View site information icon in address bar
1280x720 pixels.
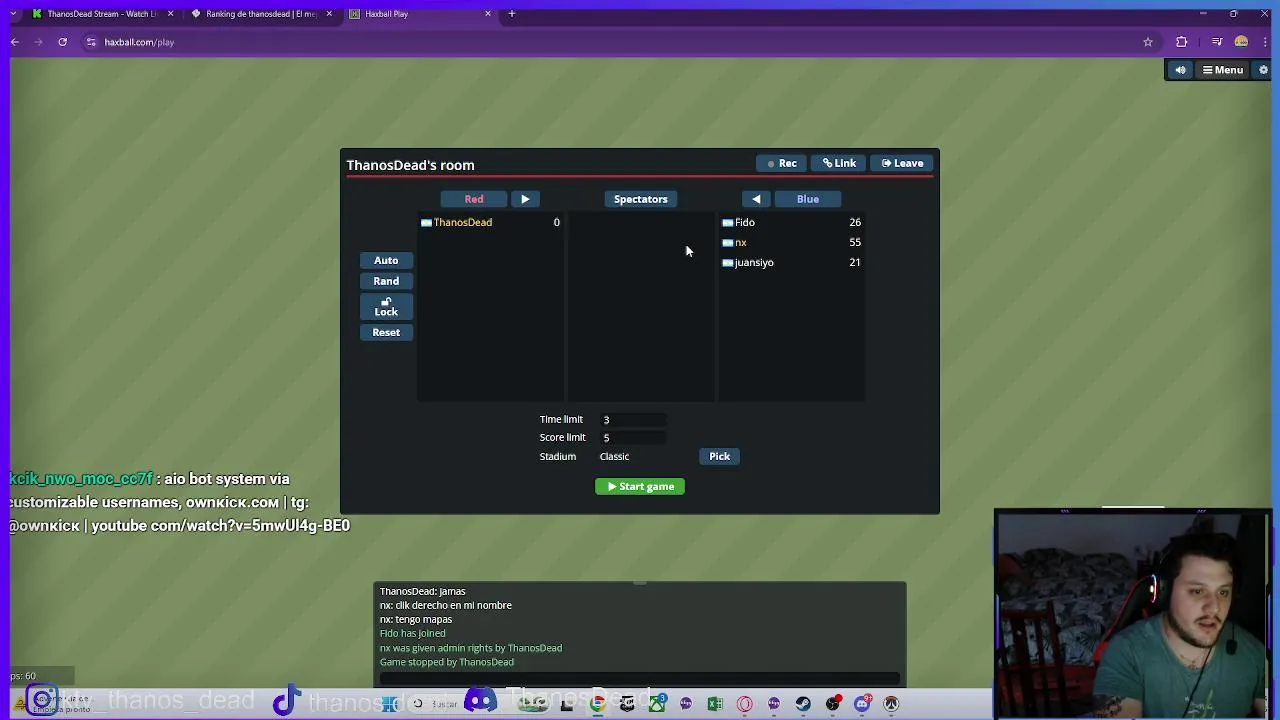pyautogui.click(x=91, y=42)
